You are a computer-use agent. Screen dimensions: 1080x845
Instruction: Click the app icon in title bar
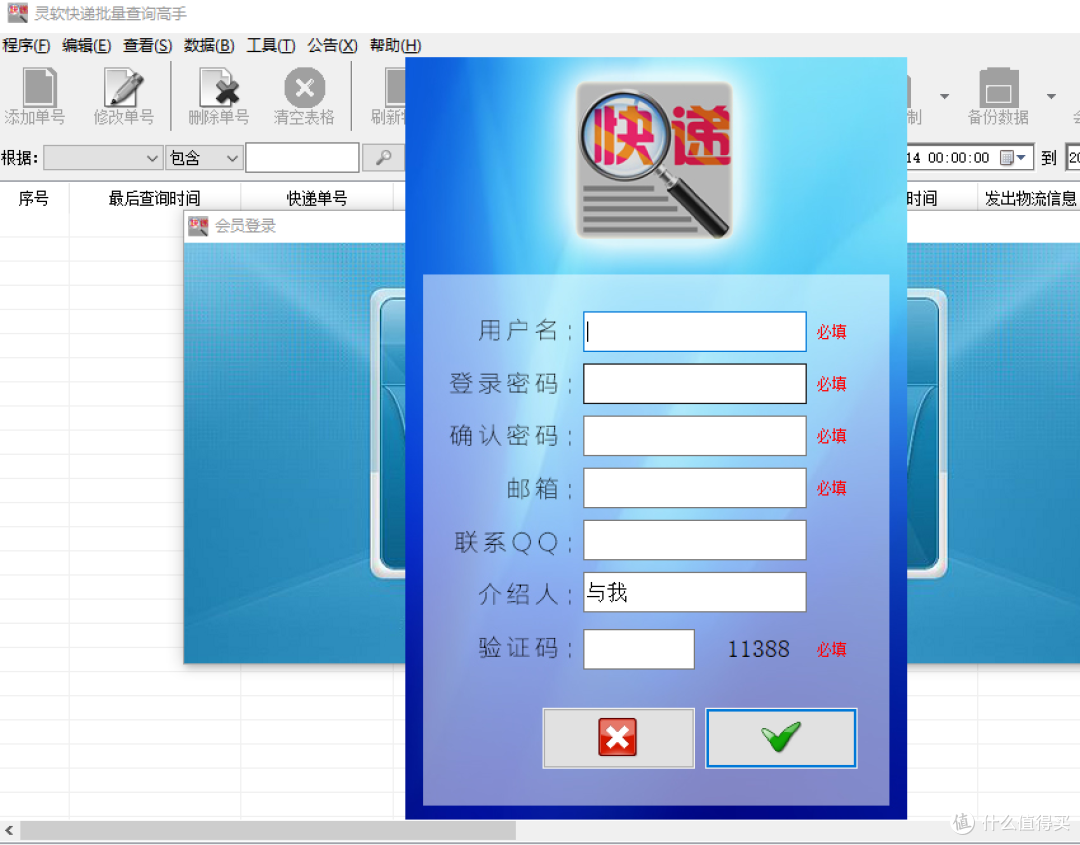[x=17, y=13]
